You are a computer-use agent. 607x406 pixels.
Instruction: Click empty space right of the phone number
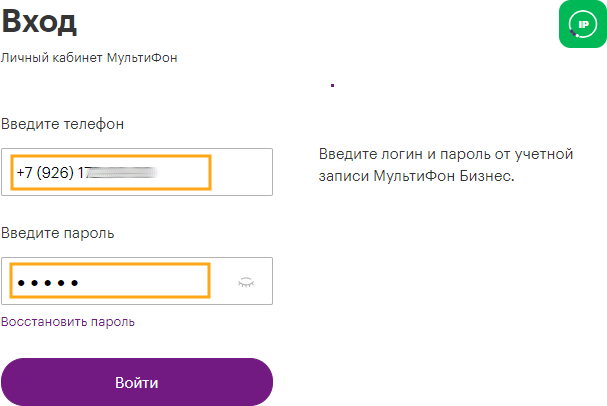coord(240,172)
